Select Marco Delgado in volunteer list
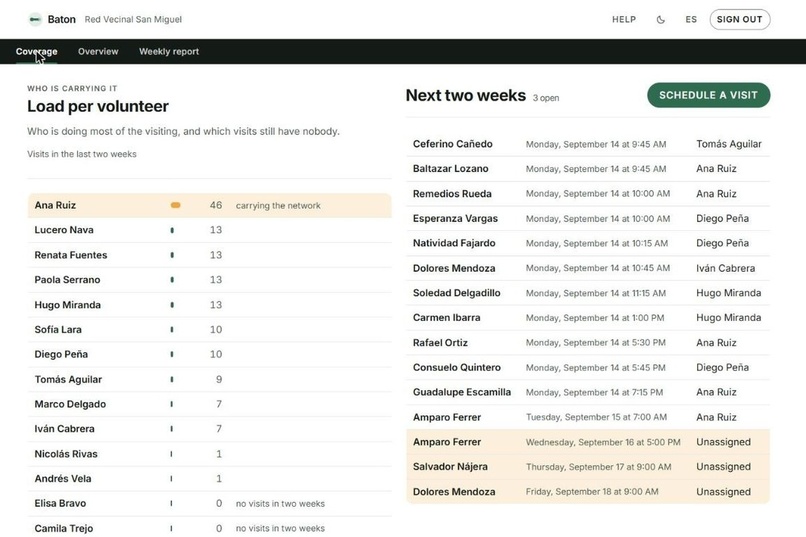806x537 pixels. [x=209, y=404]
